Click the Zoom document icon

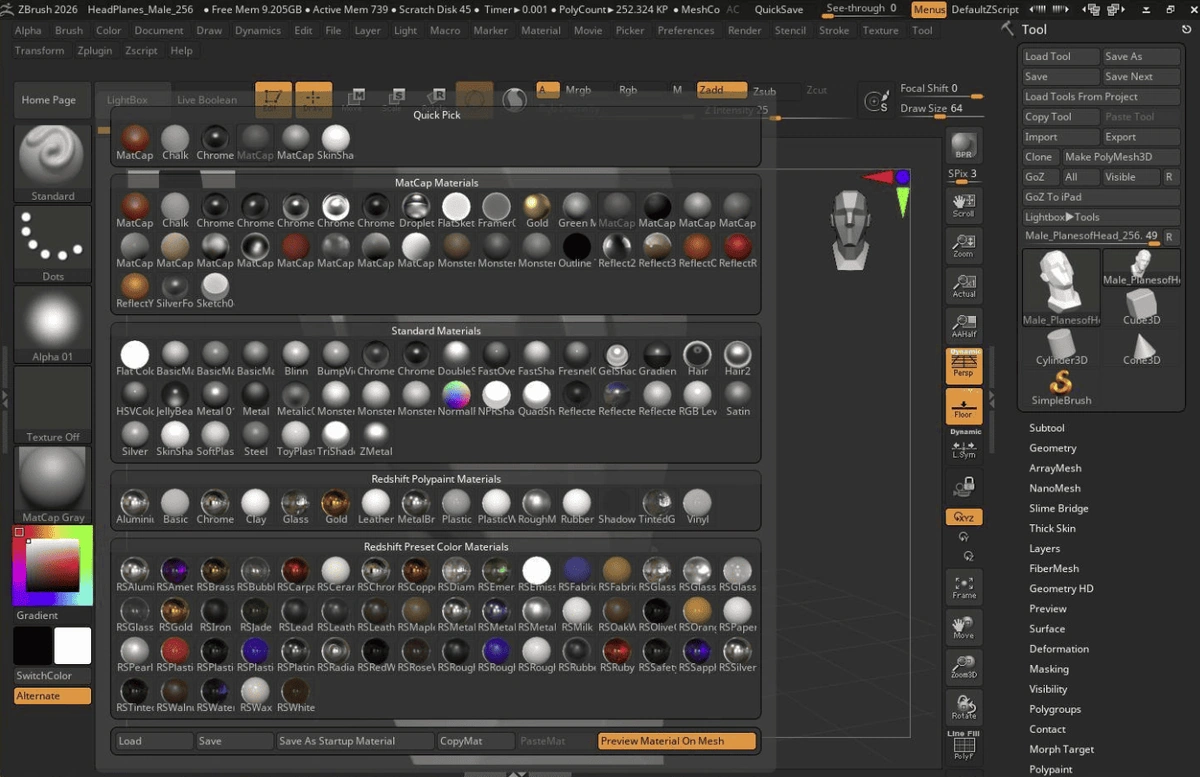(x=964, y=245)
